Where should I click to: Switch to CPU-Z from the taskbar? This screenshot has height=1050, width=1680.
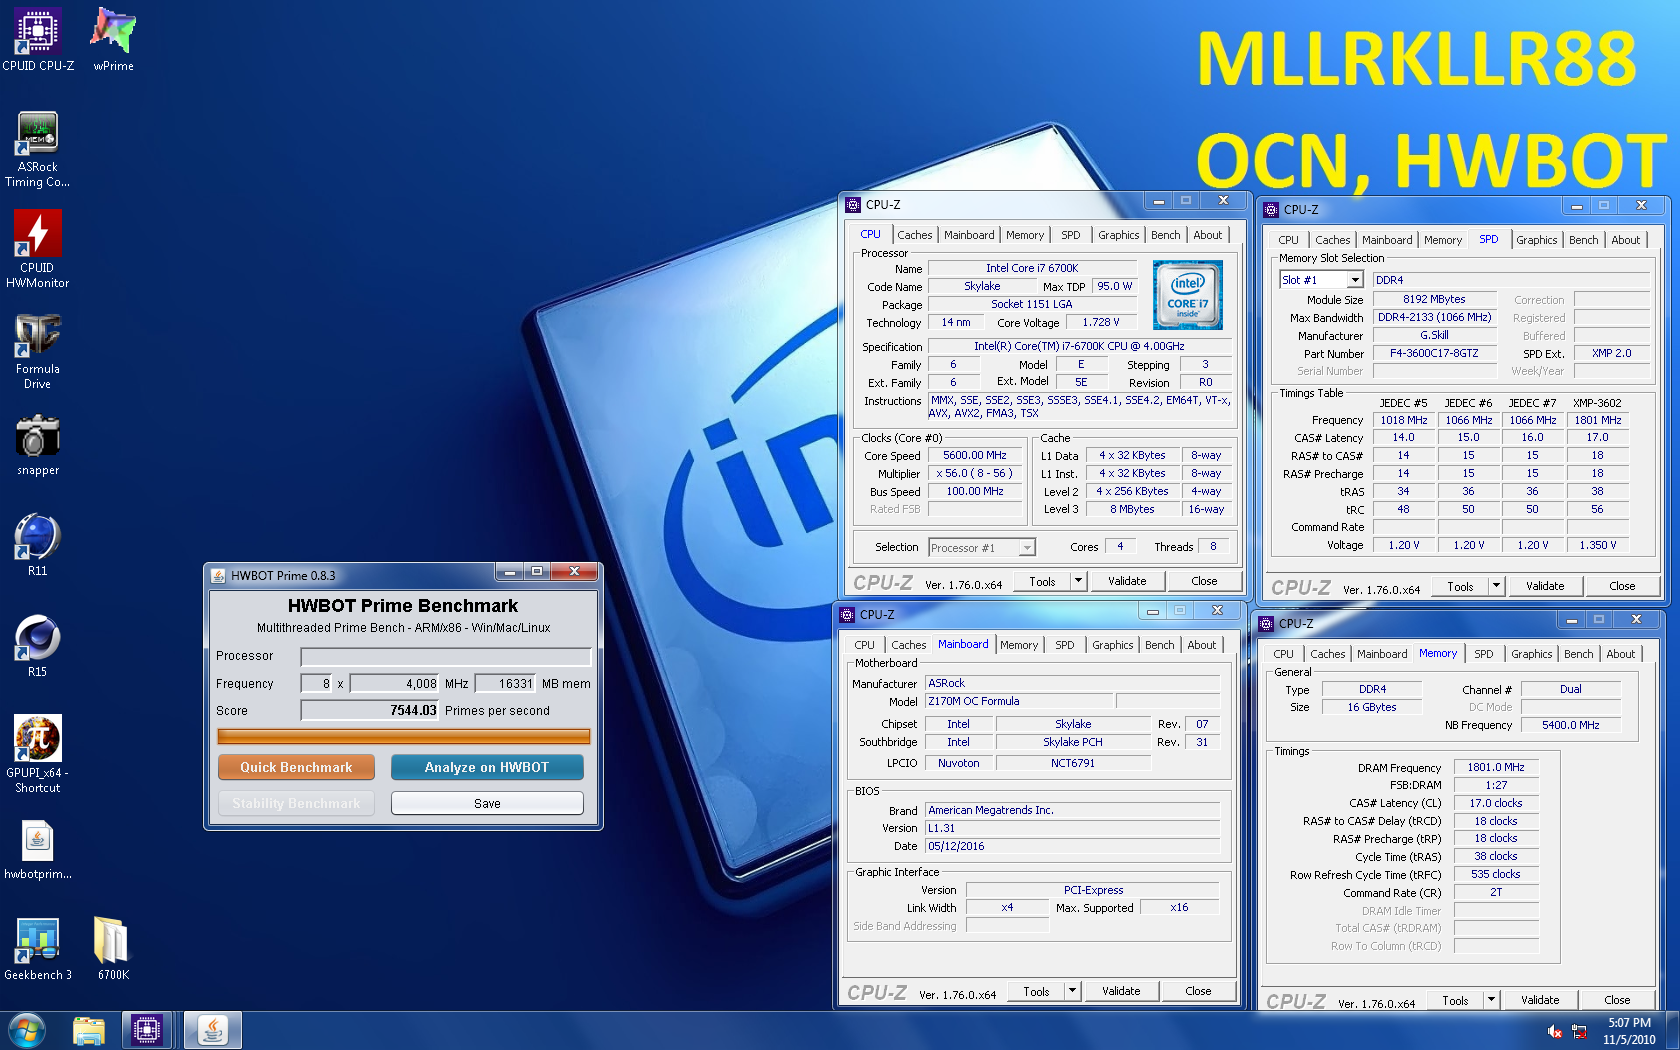(x=147, y=1030)
